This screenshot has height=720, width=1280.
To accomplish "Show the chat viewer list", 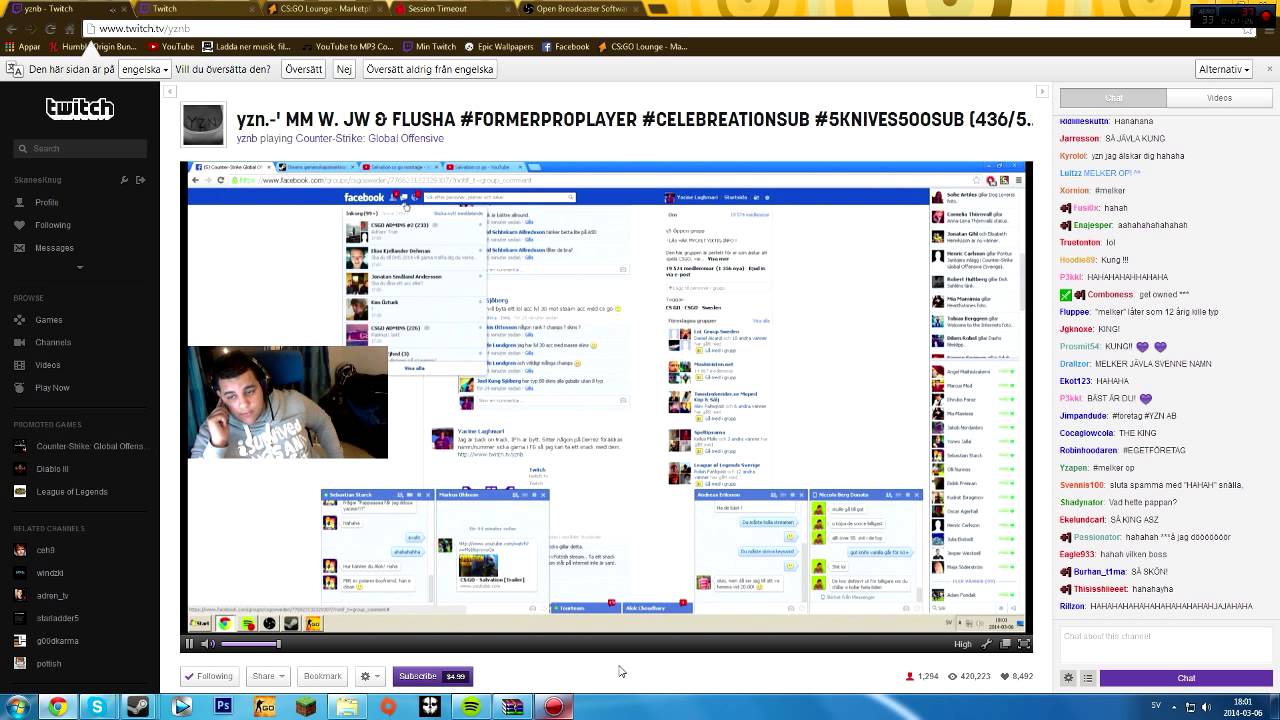I will (1088, 678).
